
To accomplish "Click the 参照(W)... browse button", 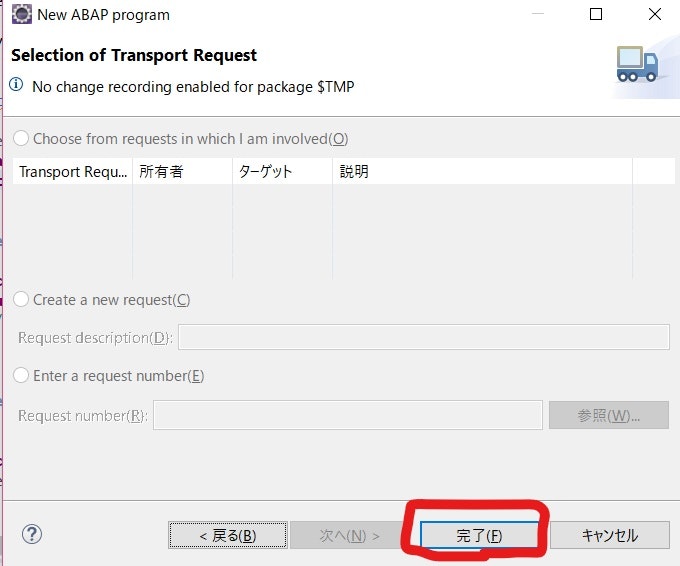I will pyautogui.click(x=608, y=416).
